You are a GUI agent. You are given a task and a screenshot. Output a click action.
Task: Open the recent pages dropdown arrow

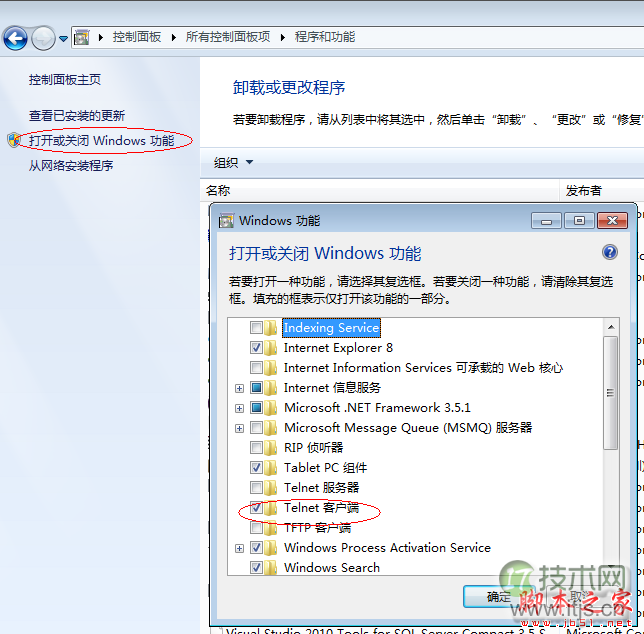(63, 39)
